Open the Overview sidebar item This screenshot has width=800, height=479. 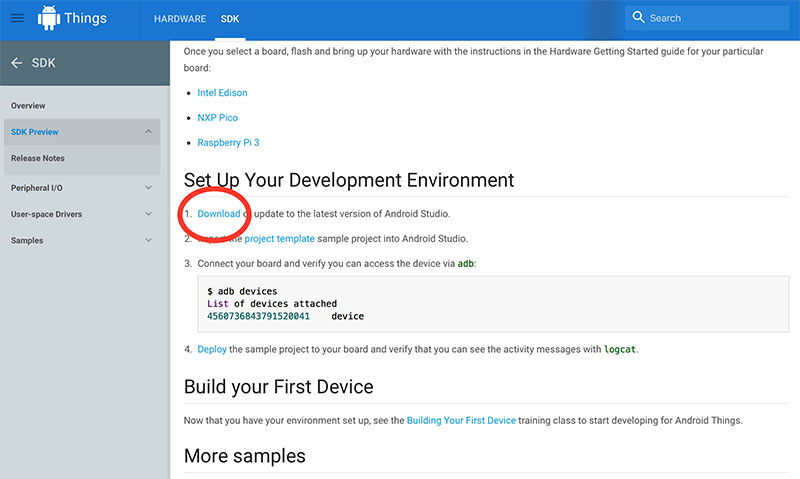pyautogui.click(x=28, y=106)
